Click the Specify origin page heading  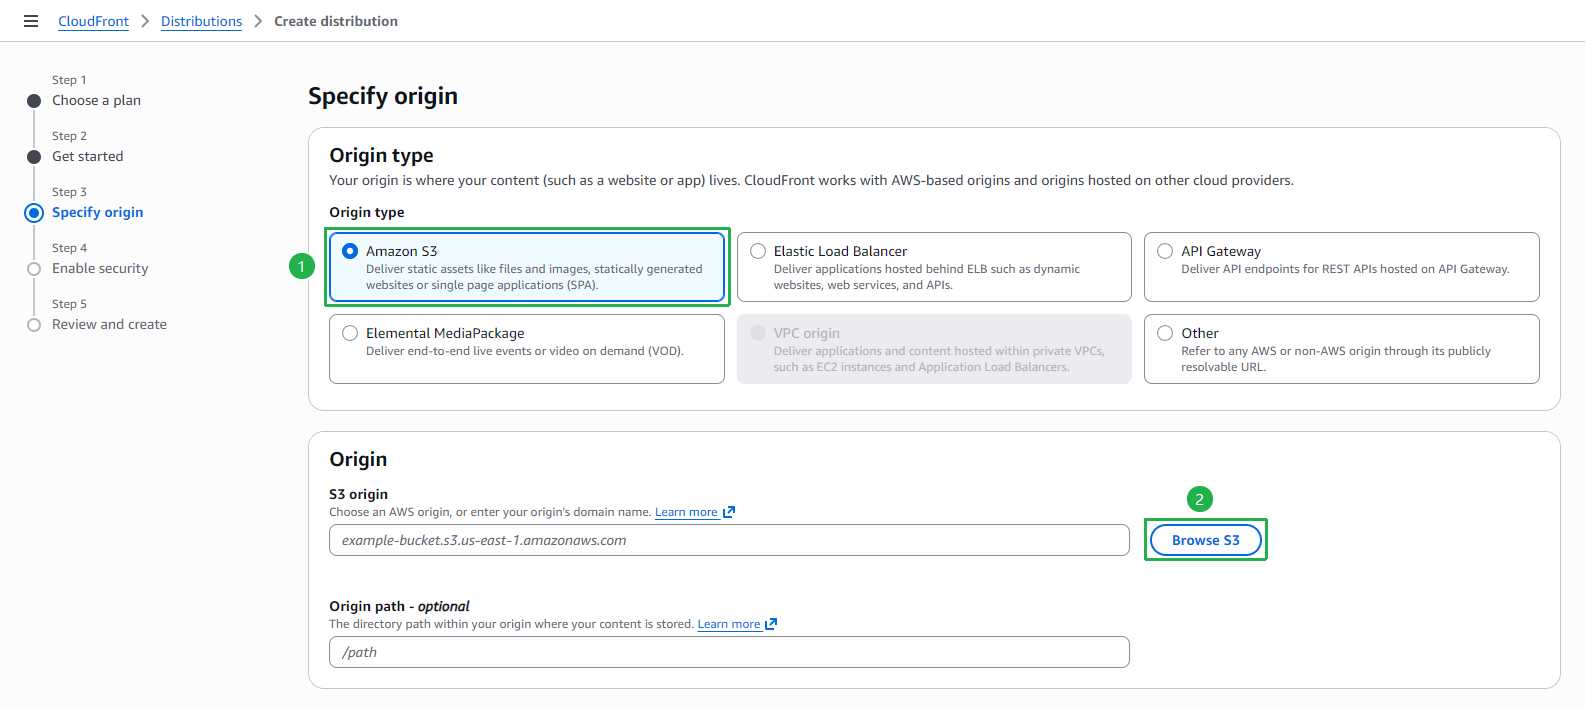point(383,96)
